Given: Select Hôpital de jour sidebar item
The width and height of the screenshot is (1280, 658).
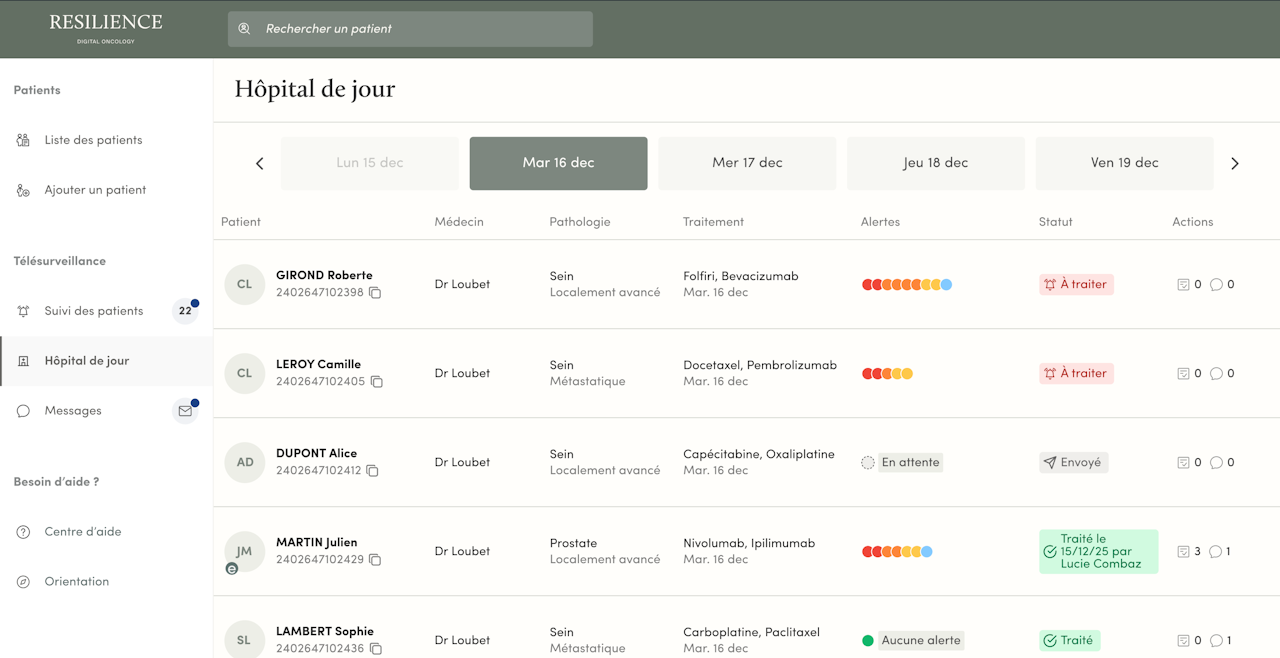Looking at the screenshot, I should (106, 361).
